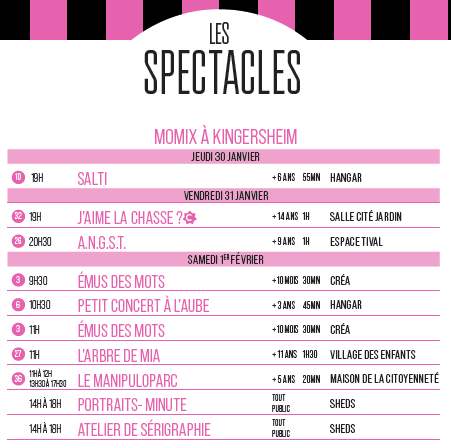Image resolution: width=451 pixels, height=445 pixels.
Task: Click the Momix à Kingersheim heading
Action: (226, 137)
